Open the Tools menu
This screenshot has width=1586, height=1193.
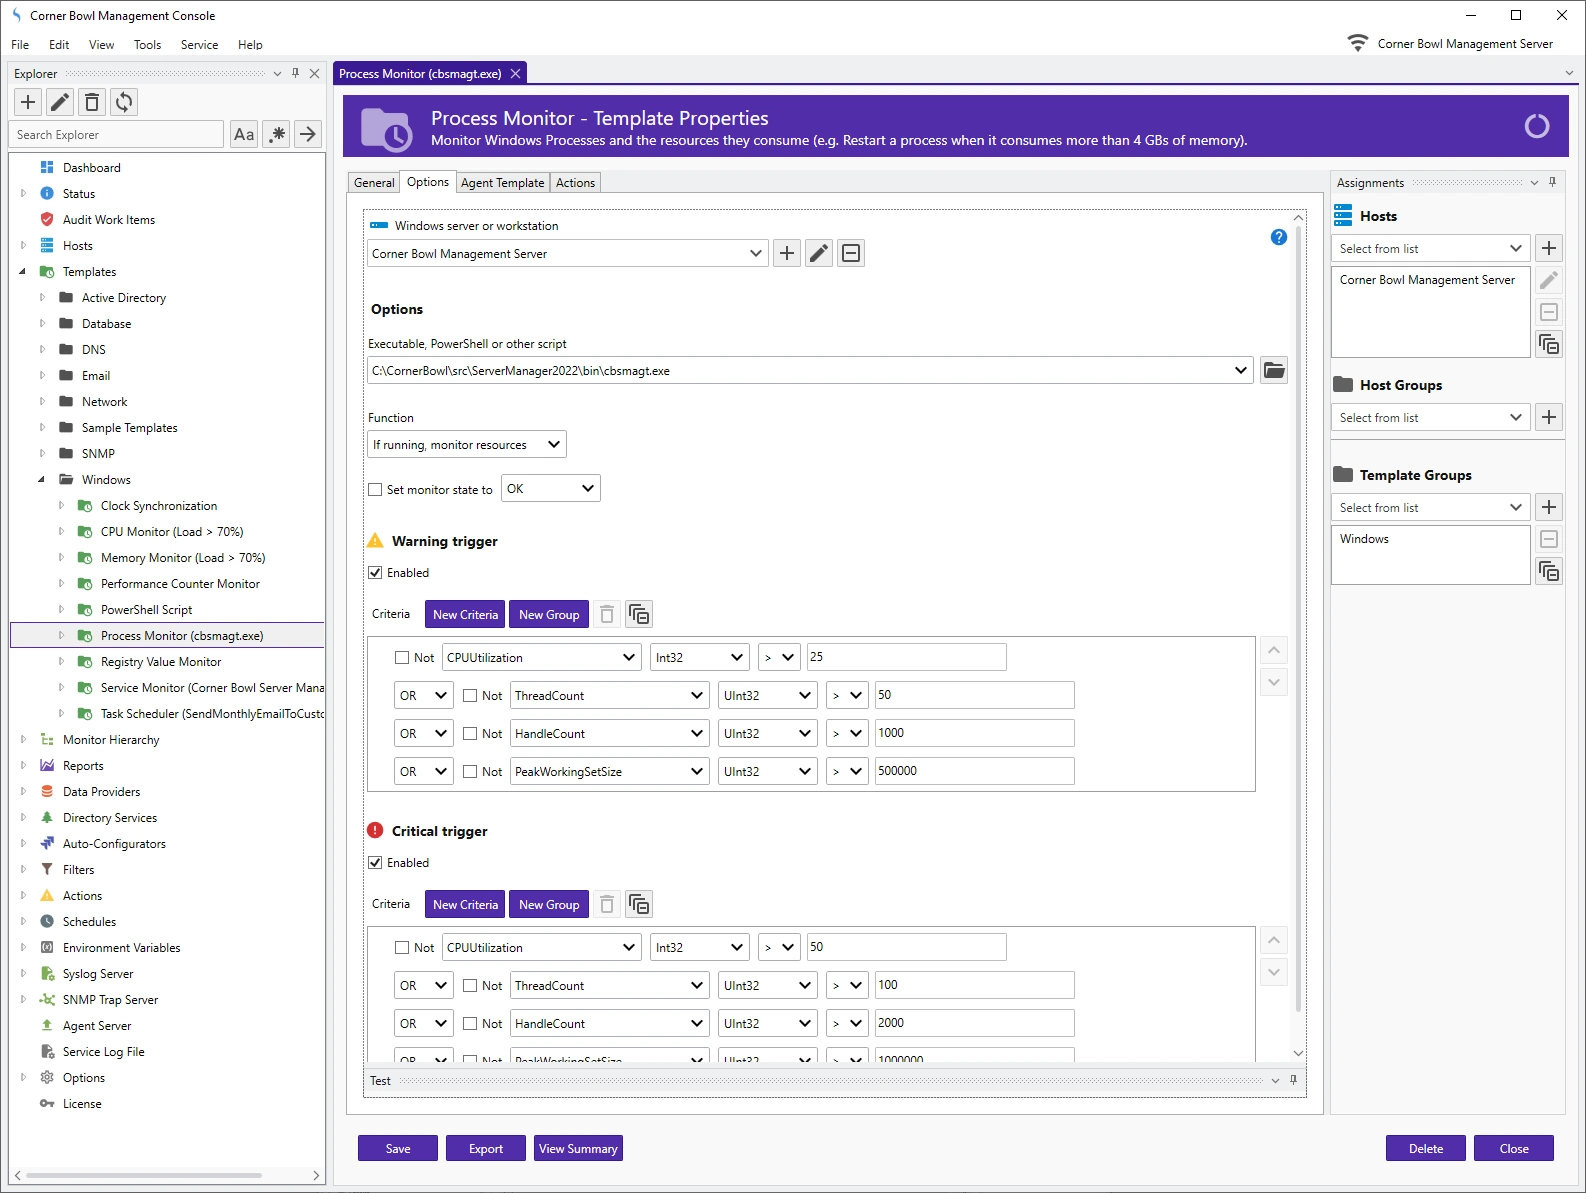[x=147, y=45]
